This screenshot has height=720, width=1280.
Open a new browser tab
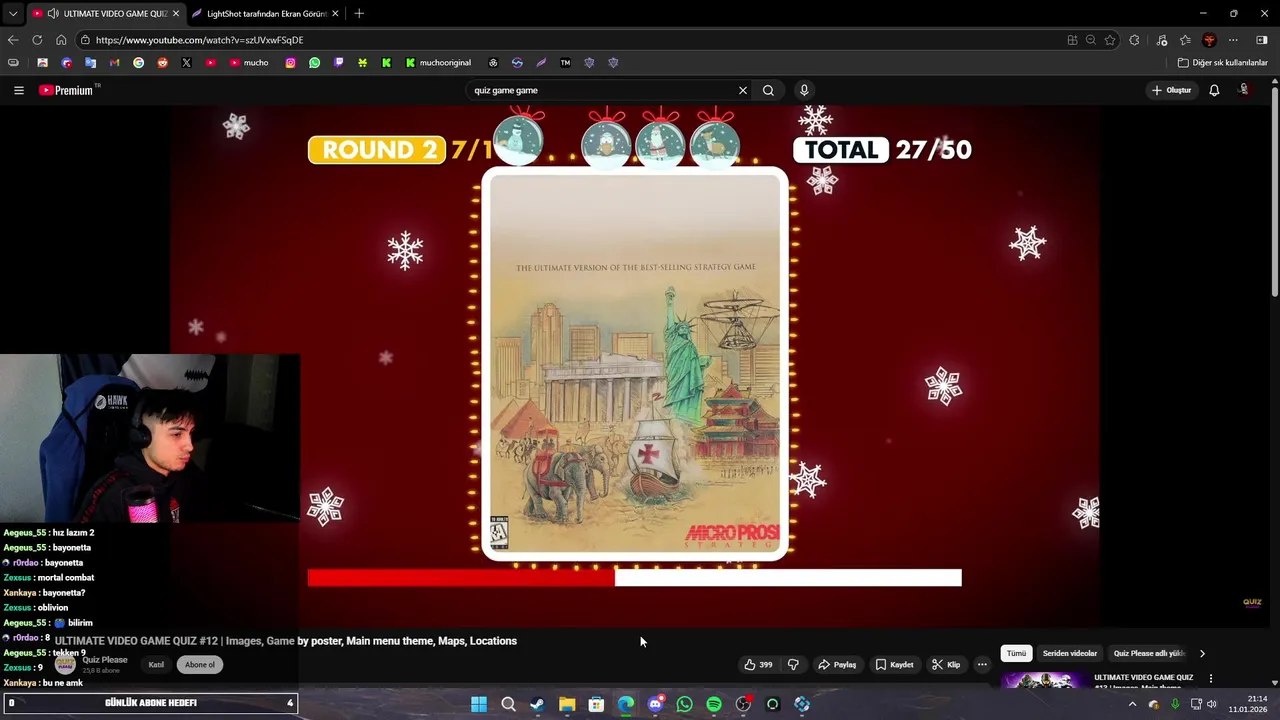coord(359,13)
